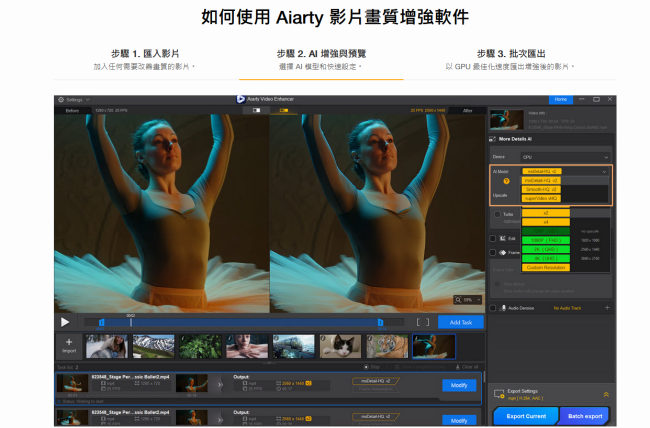Switch to side-by-side compare view icon
The height and width of the screenshot is (428, 650).
pos(283,110)
